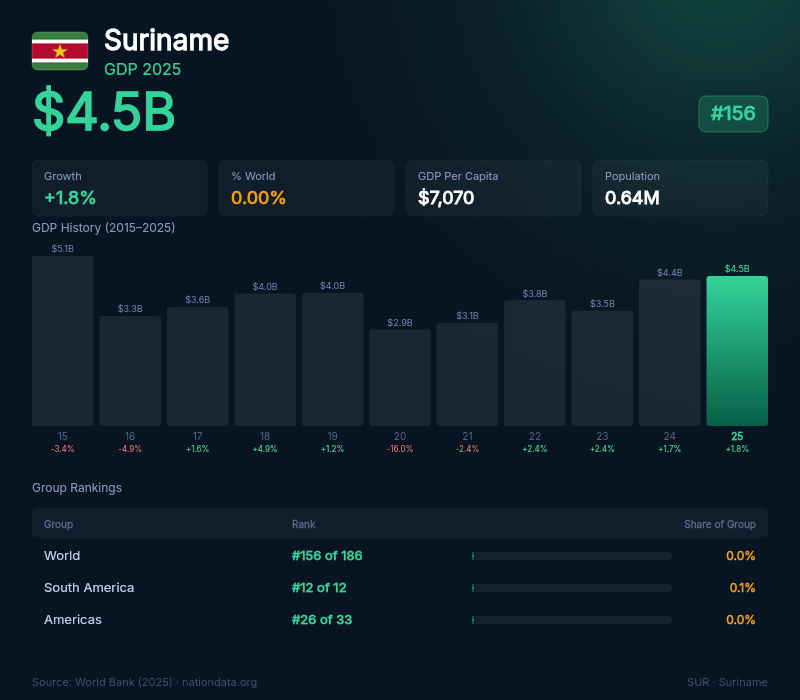The height and width of the screenshot is (700, 800).
Task: Click the Americas share progress bar
Action: point(571,620)
